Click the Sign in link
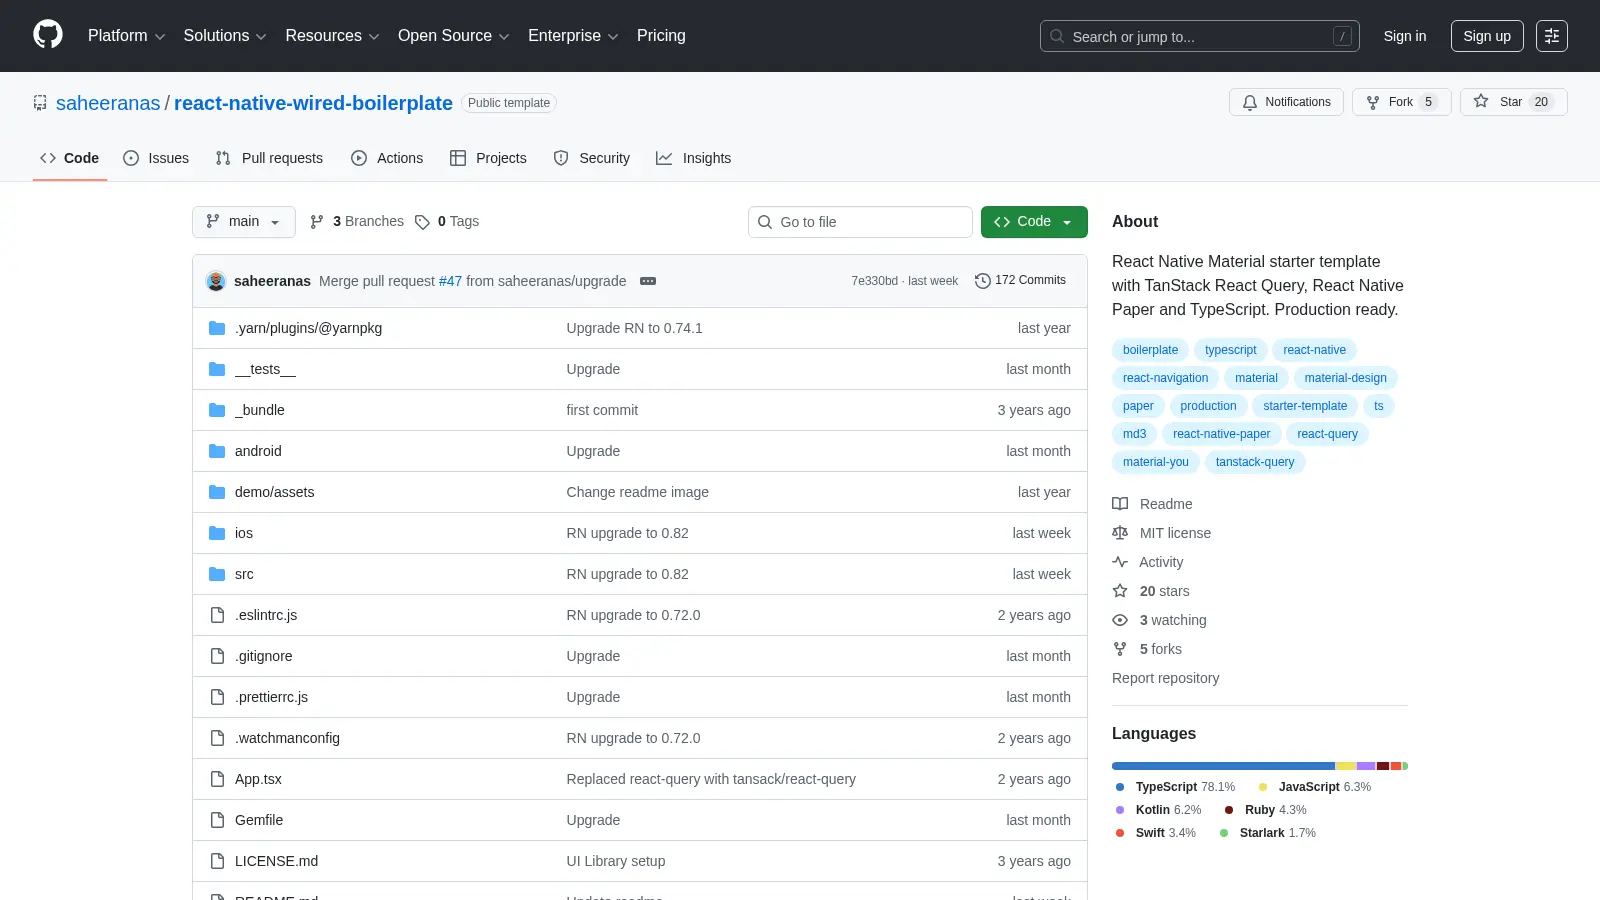1600x900 pixels. click(x=1405, y=36)
